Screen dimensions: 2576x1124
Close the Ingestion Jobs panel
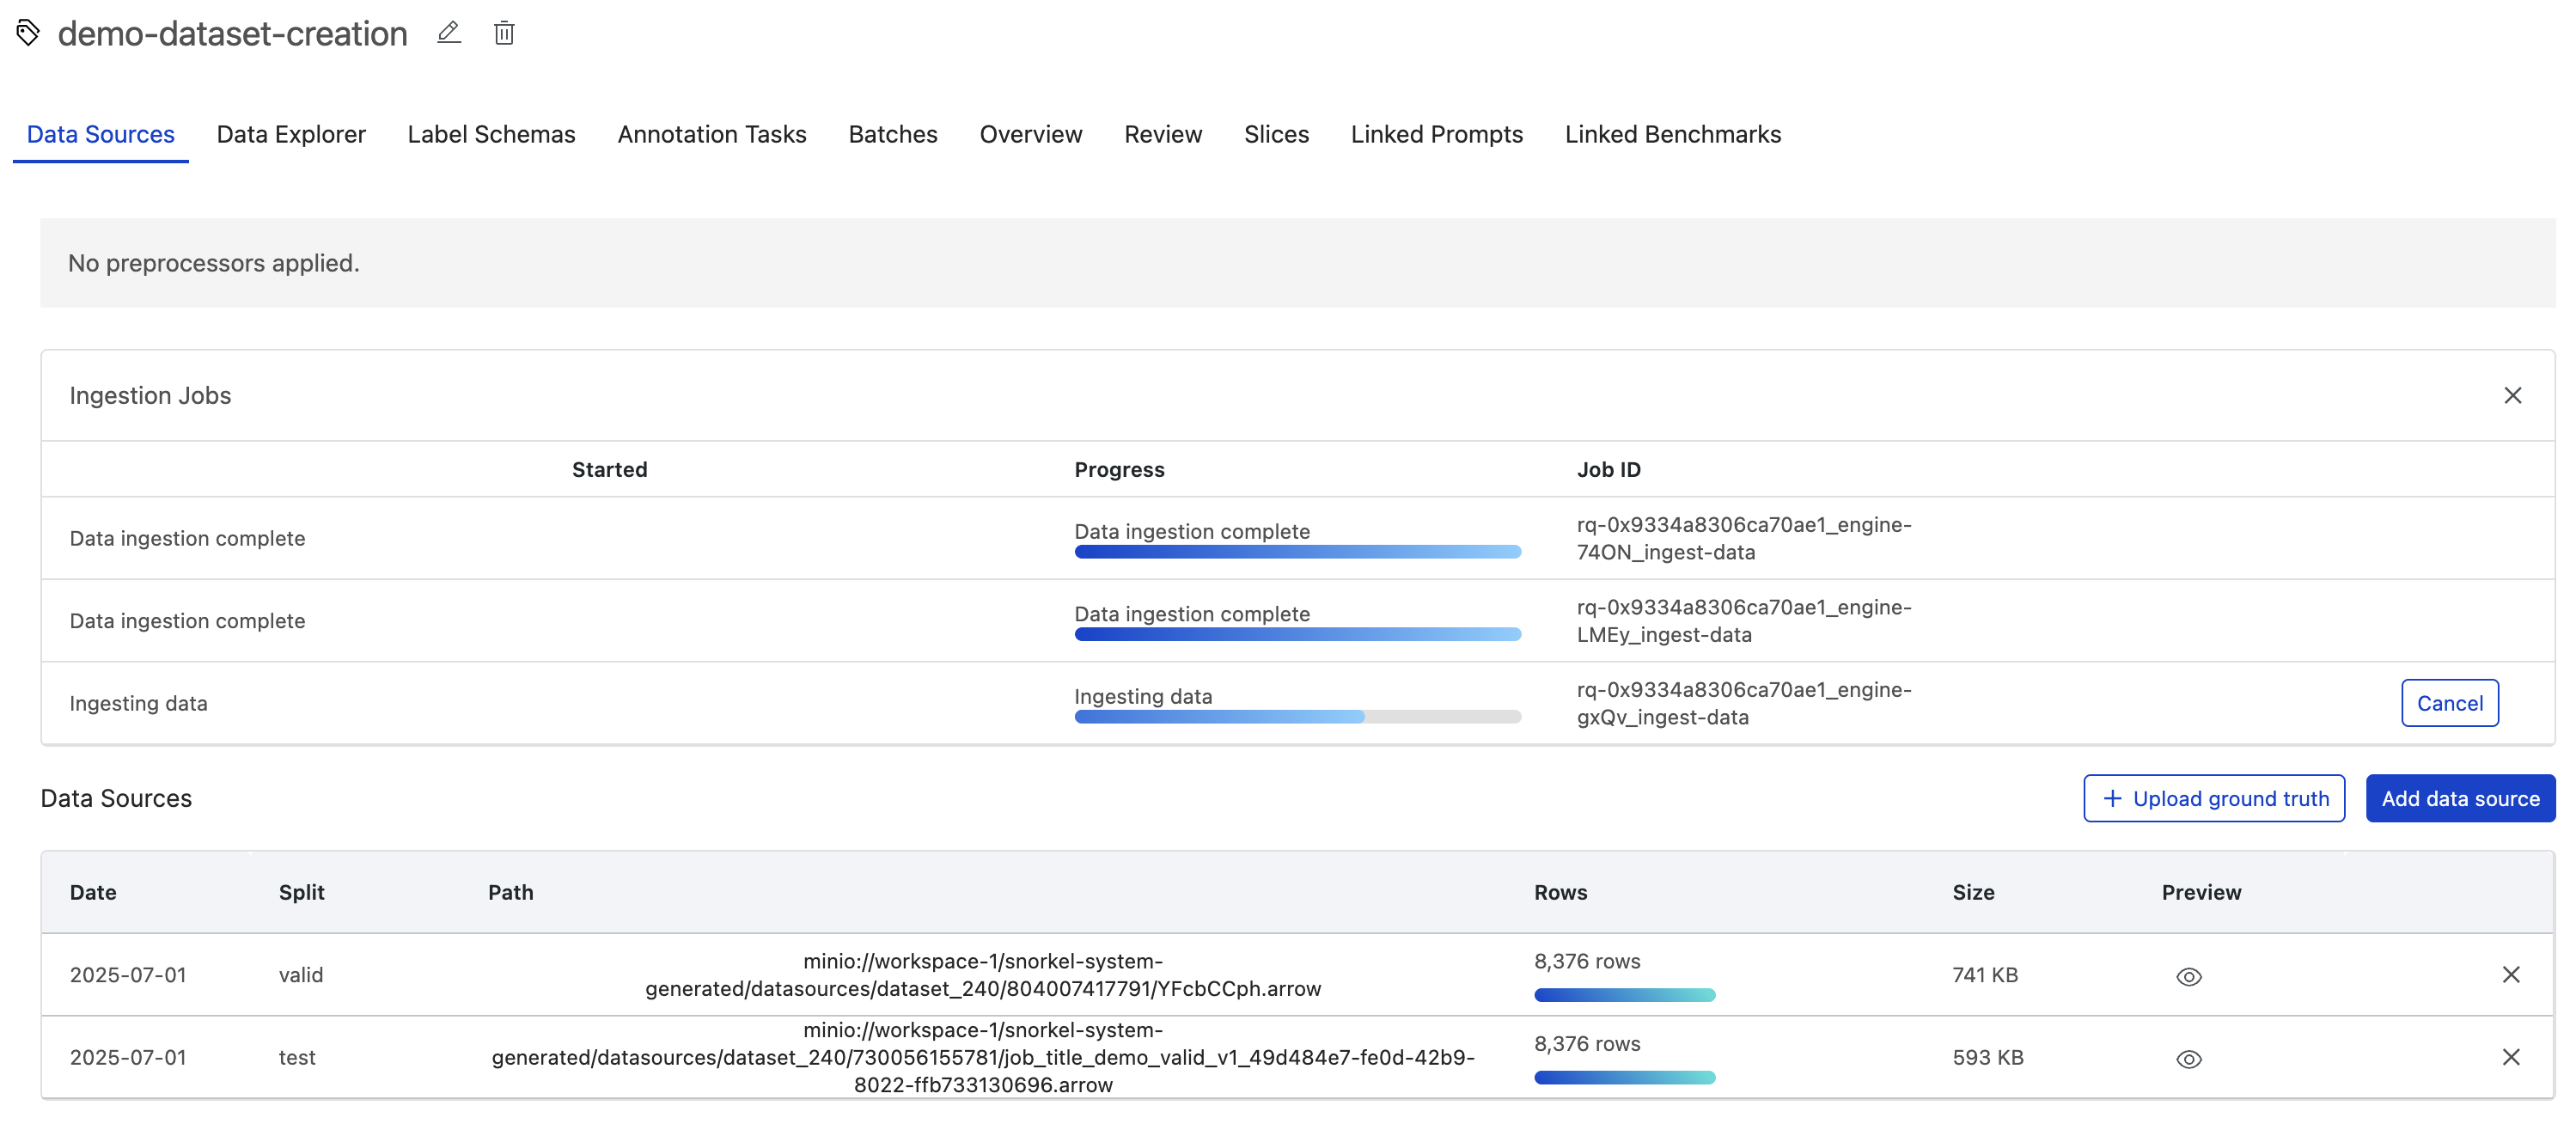pos(2512,395)
